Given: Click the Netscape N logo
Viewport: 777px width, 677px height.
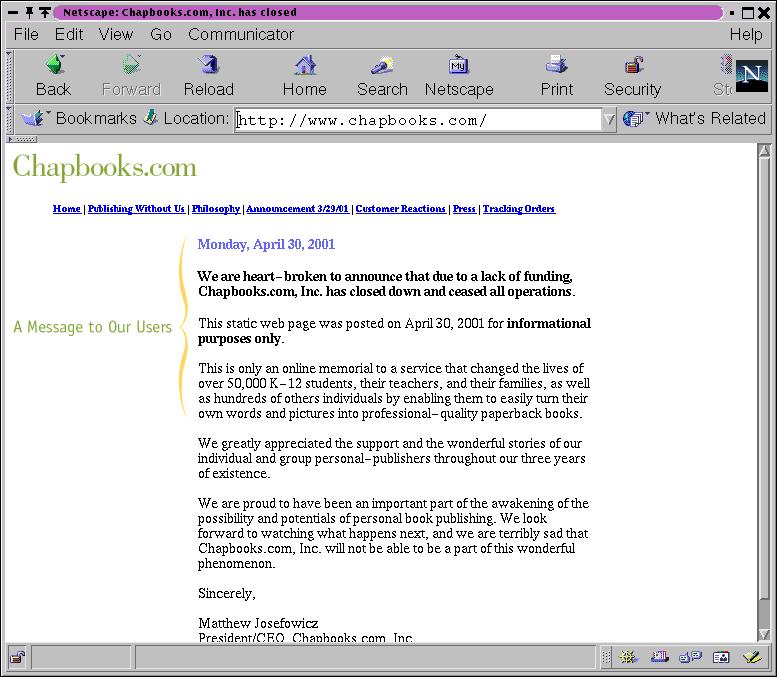Looking at the screenshot, I should tap(752, 76).
